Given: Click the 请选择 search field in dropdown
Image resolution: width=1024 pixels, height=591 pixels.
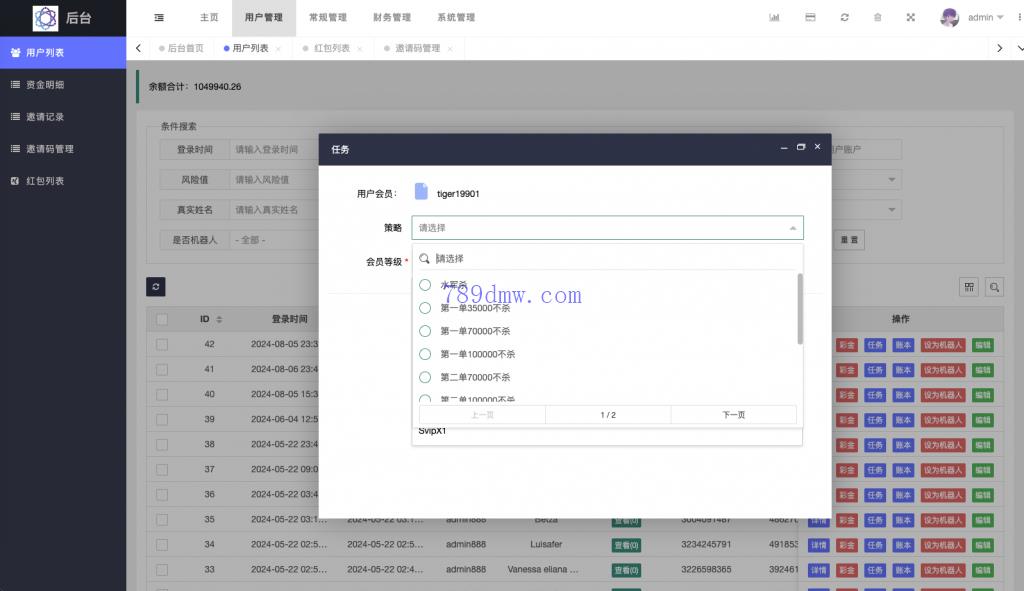Looking at the screenshot, I should 610,258.
